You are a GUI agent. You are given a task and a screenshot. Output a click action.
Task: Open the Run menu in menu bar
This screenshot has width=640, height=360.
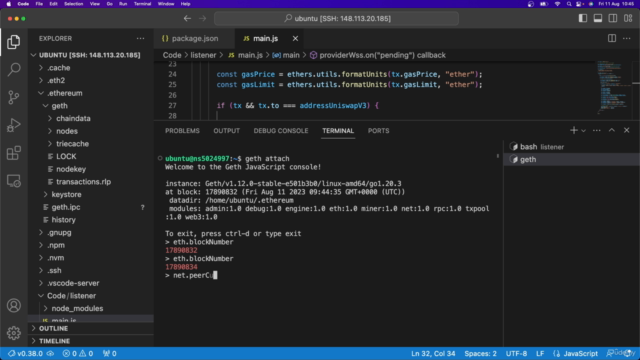click(x=123, y=4)
